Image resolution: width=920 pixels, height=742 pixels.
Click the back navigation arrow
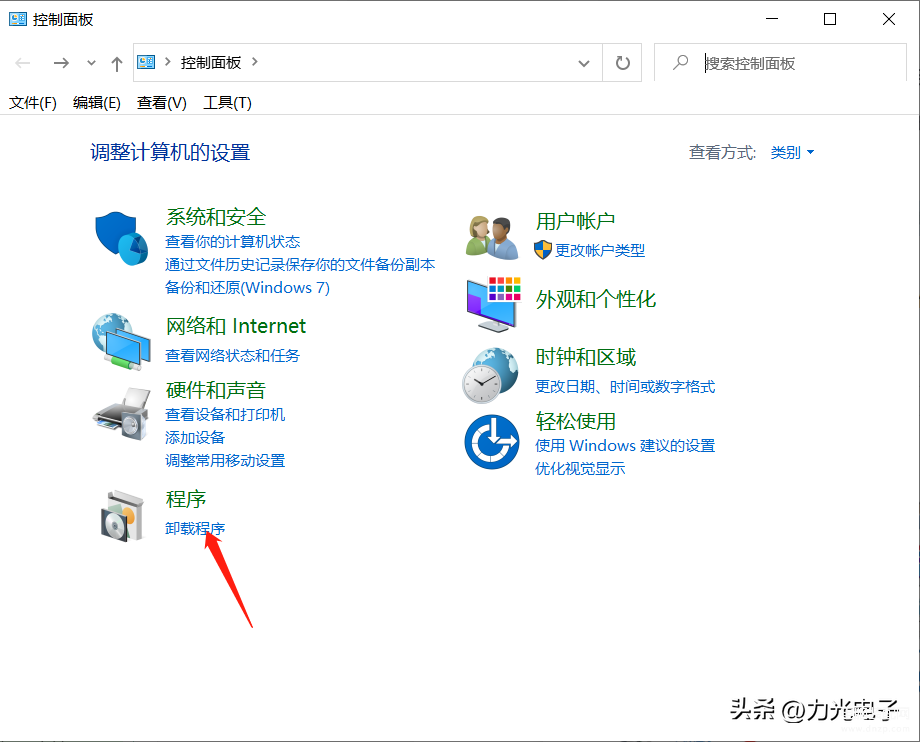point(23,63)
